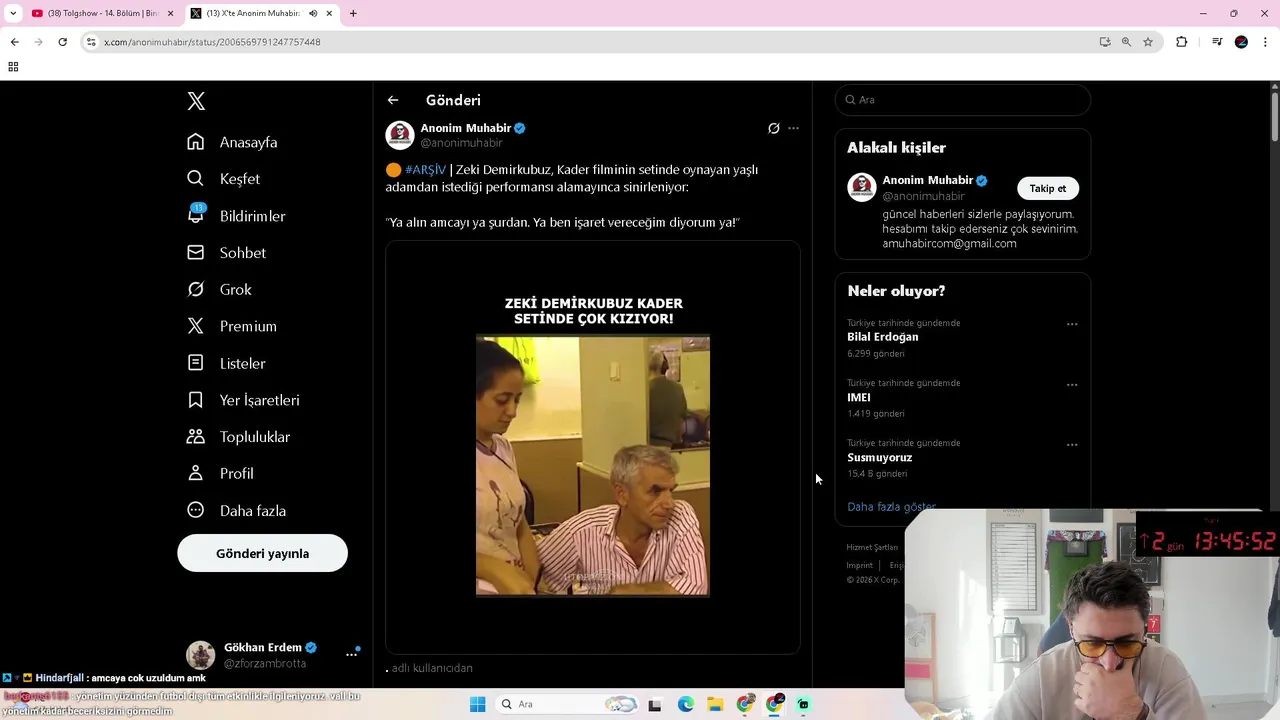Open Windows Start menu
The image size is (1280, 720).
click(477, 704)
